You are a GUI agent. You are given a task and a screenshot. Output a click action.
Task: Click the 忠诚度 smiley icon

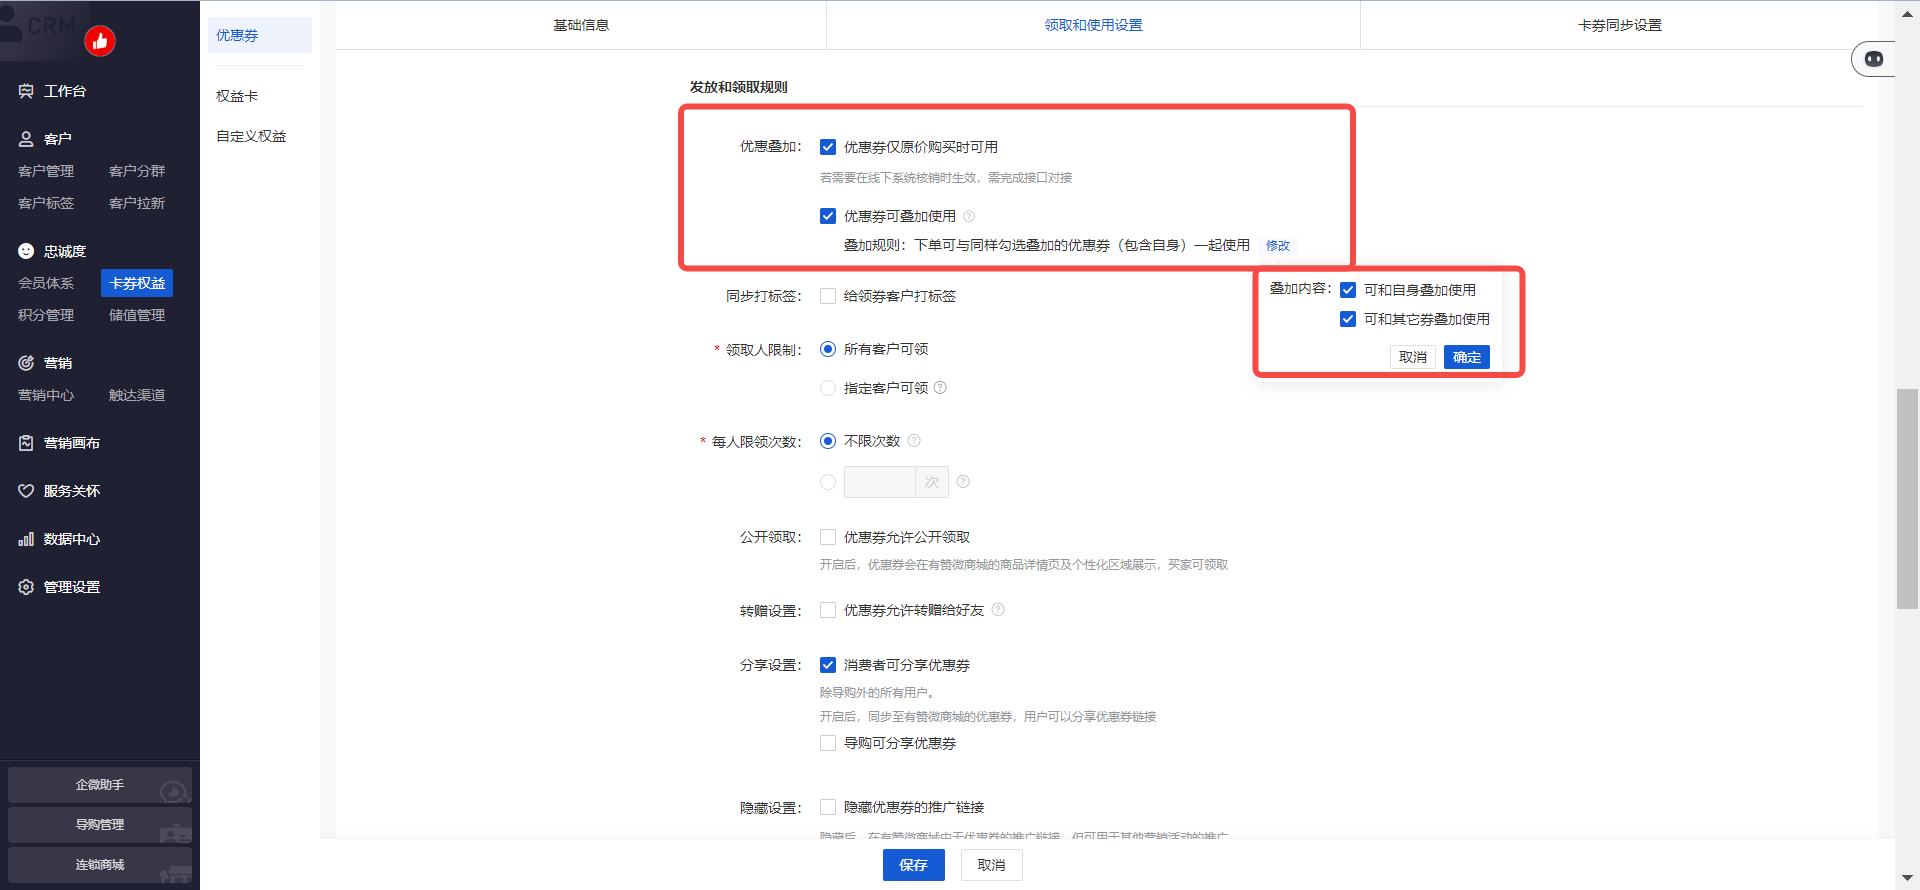(26, 251)
